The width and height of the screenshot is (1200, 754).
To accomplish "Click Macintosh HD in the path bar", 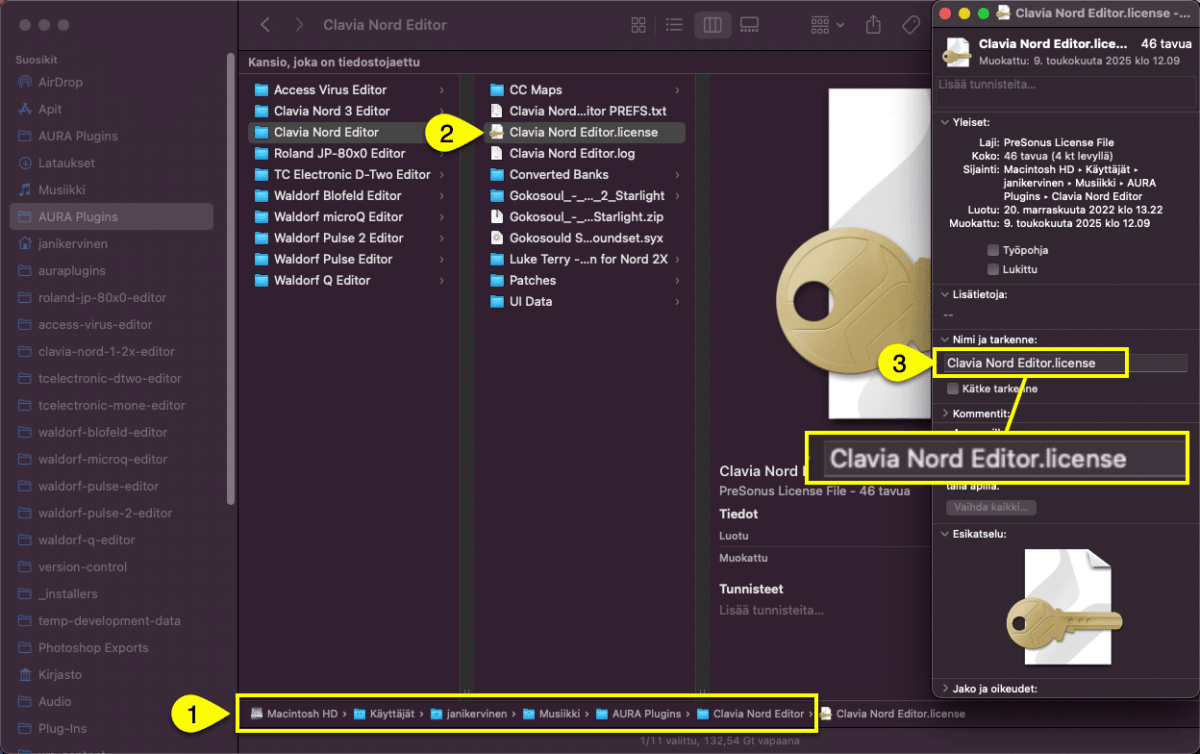I will [294, 713].
